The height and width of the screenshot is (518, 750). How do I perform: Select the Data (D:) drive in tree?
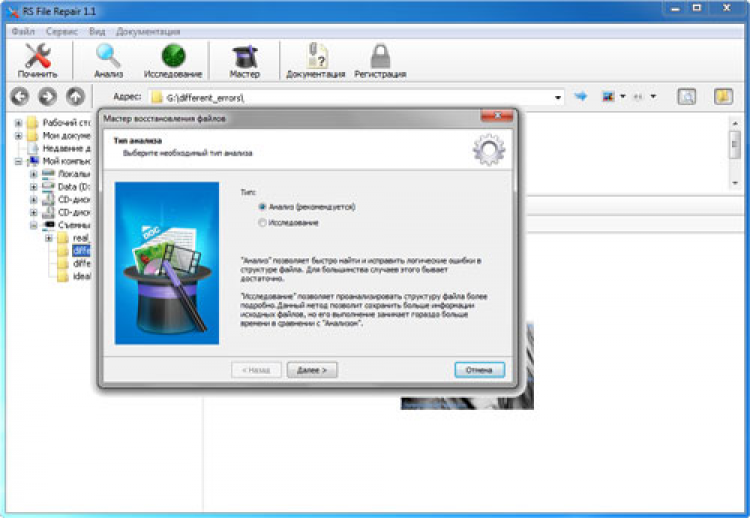click(74, 187)
